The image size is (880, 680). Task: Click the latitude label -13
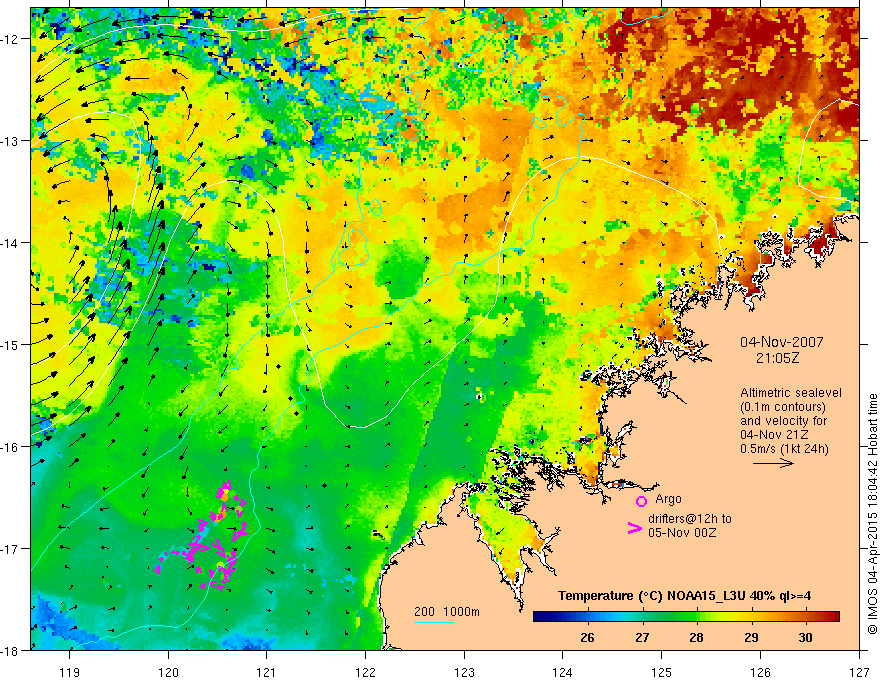(x=11, y=141)
